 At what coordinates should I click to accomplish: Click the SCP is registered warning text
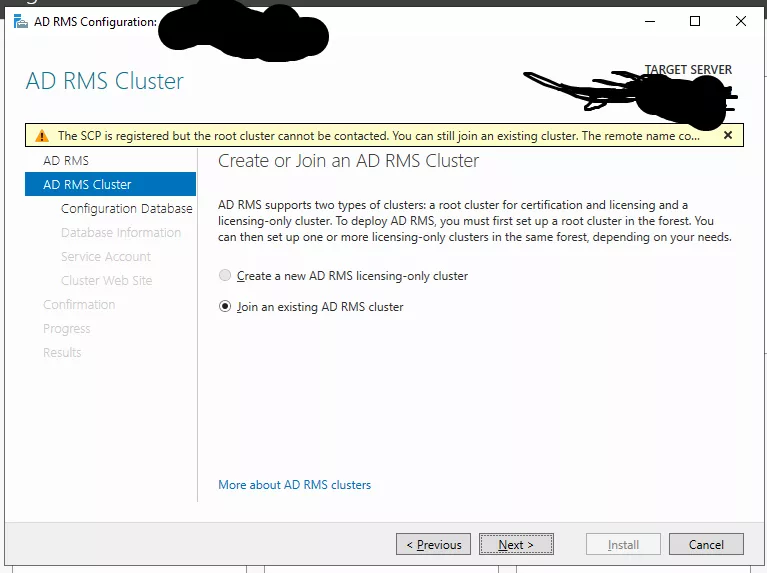point(379,136)
